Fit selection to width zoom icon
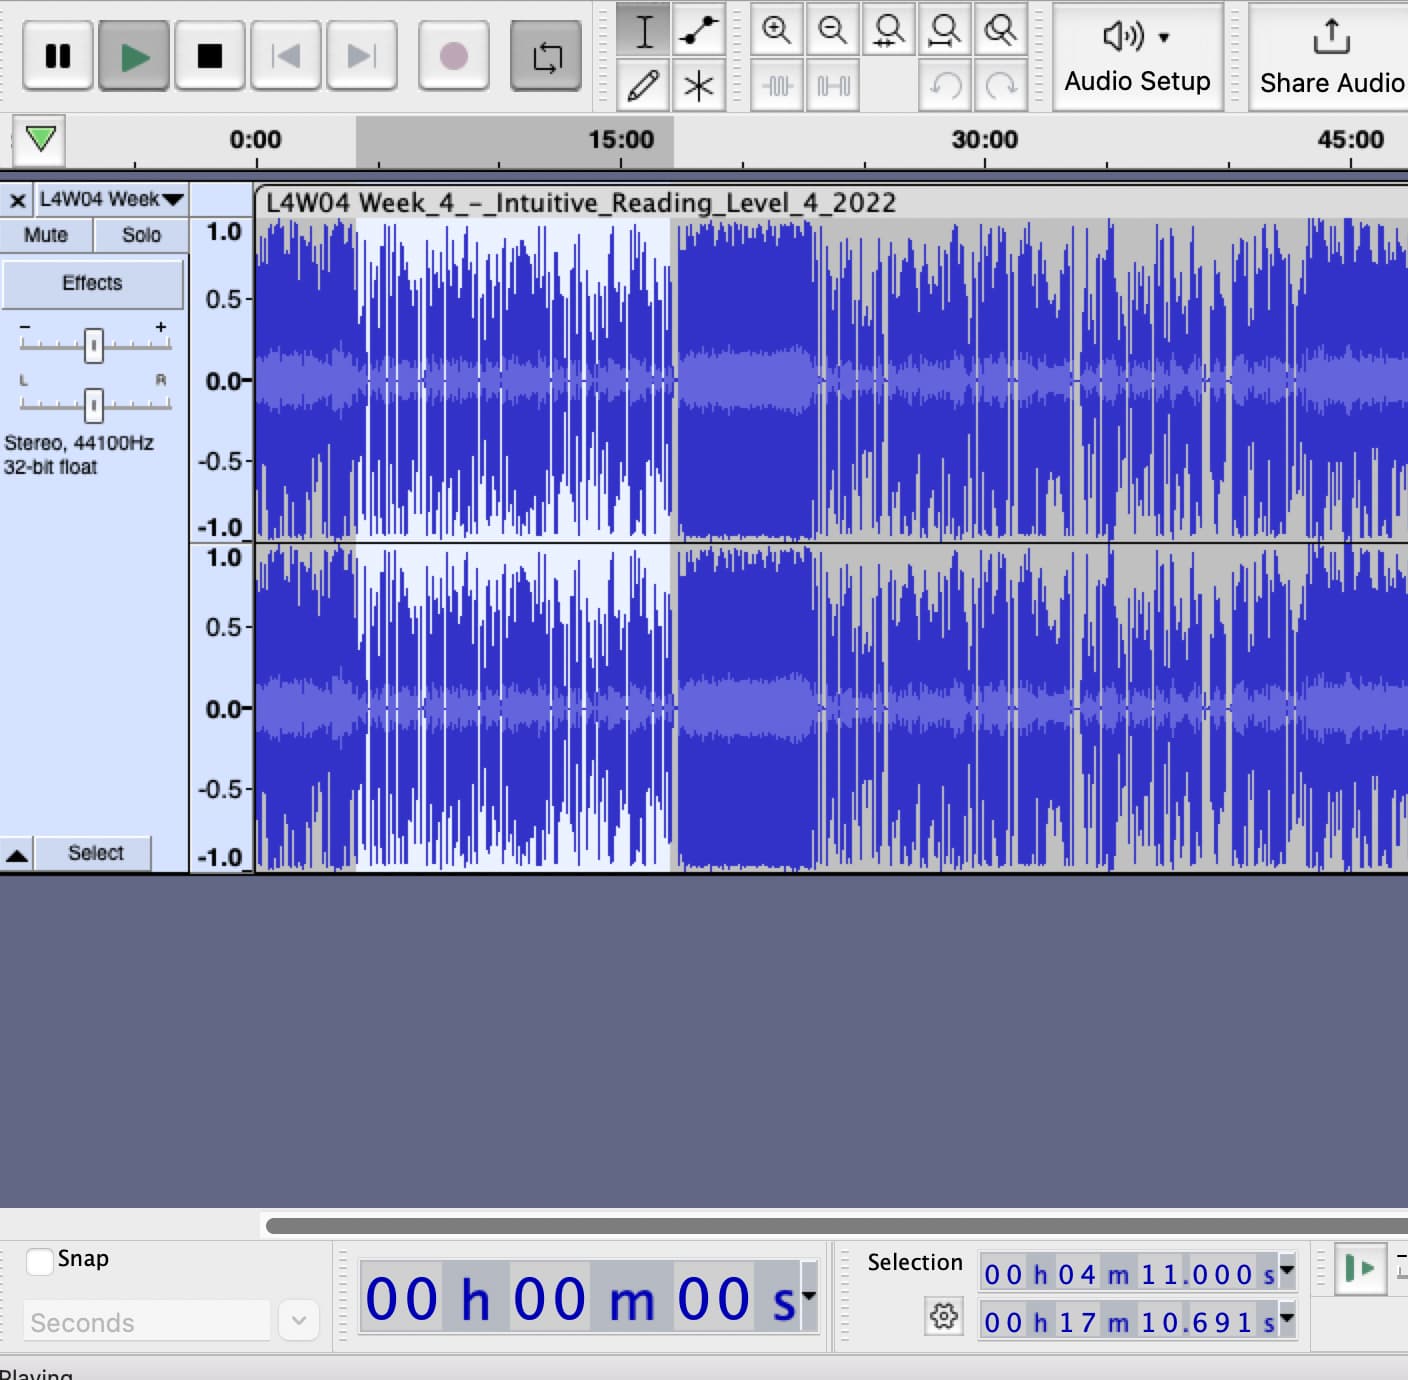The width and height of the screenshot is (1408, 1380). tap(888, 31)
